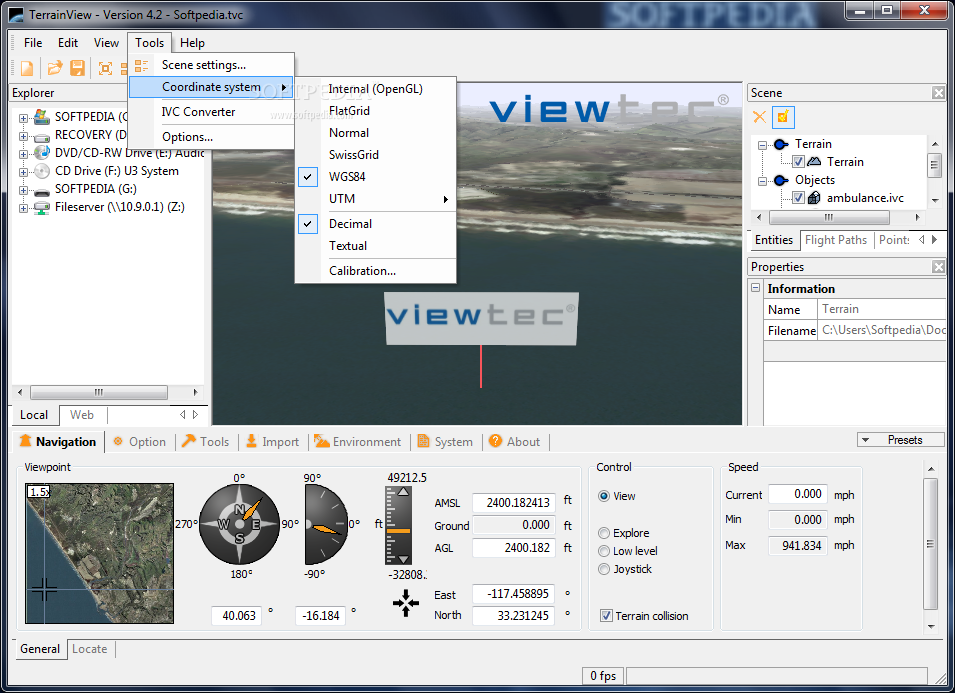Uncheck the ambulance.ivc visibility checkbox
Screen dimensions: 955x693
tap(798, 198)
